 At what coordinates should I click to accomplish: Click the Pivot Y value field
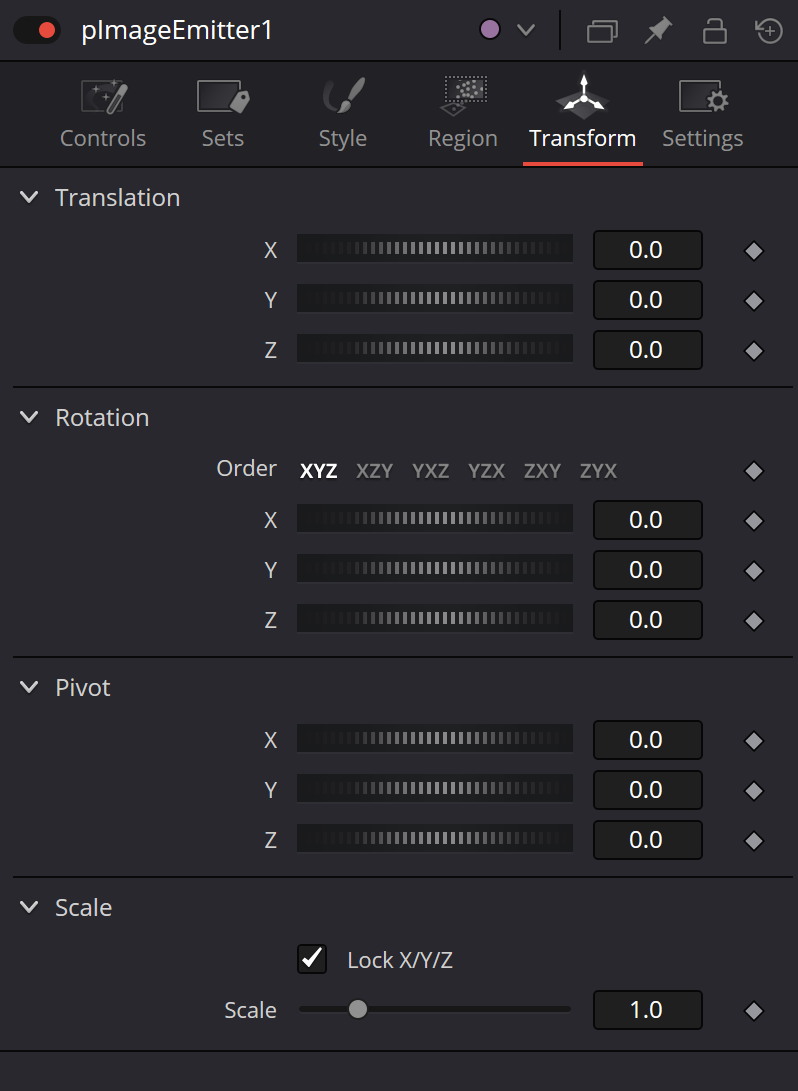(648, 790)
